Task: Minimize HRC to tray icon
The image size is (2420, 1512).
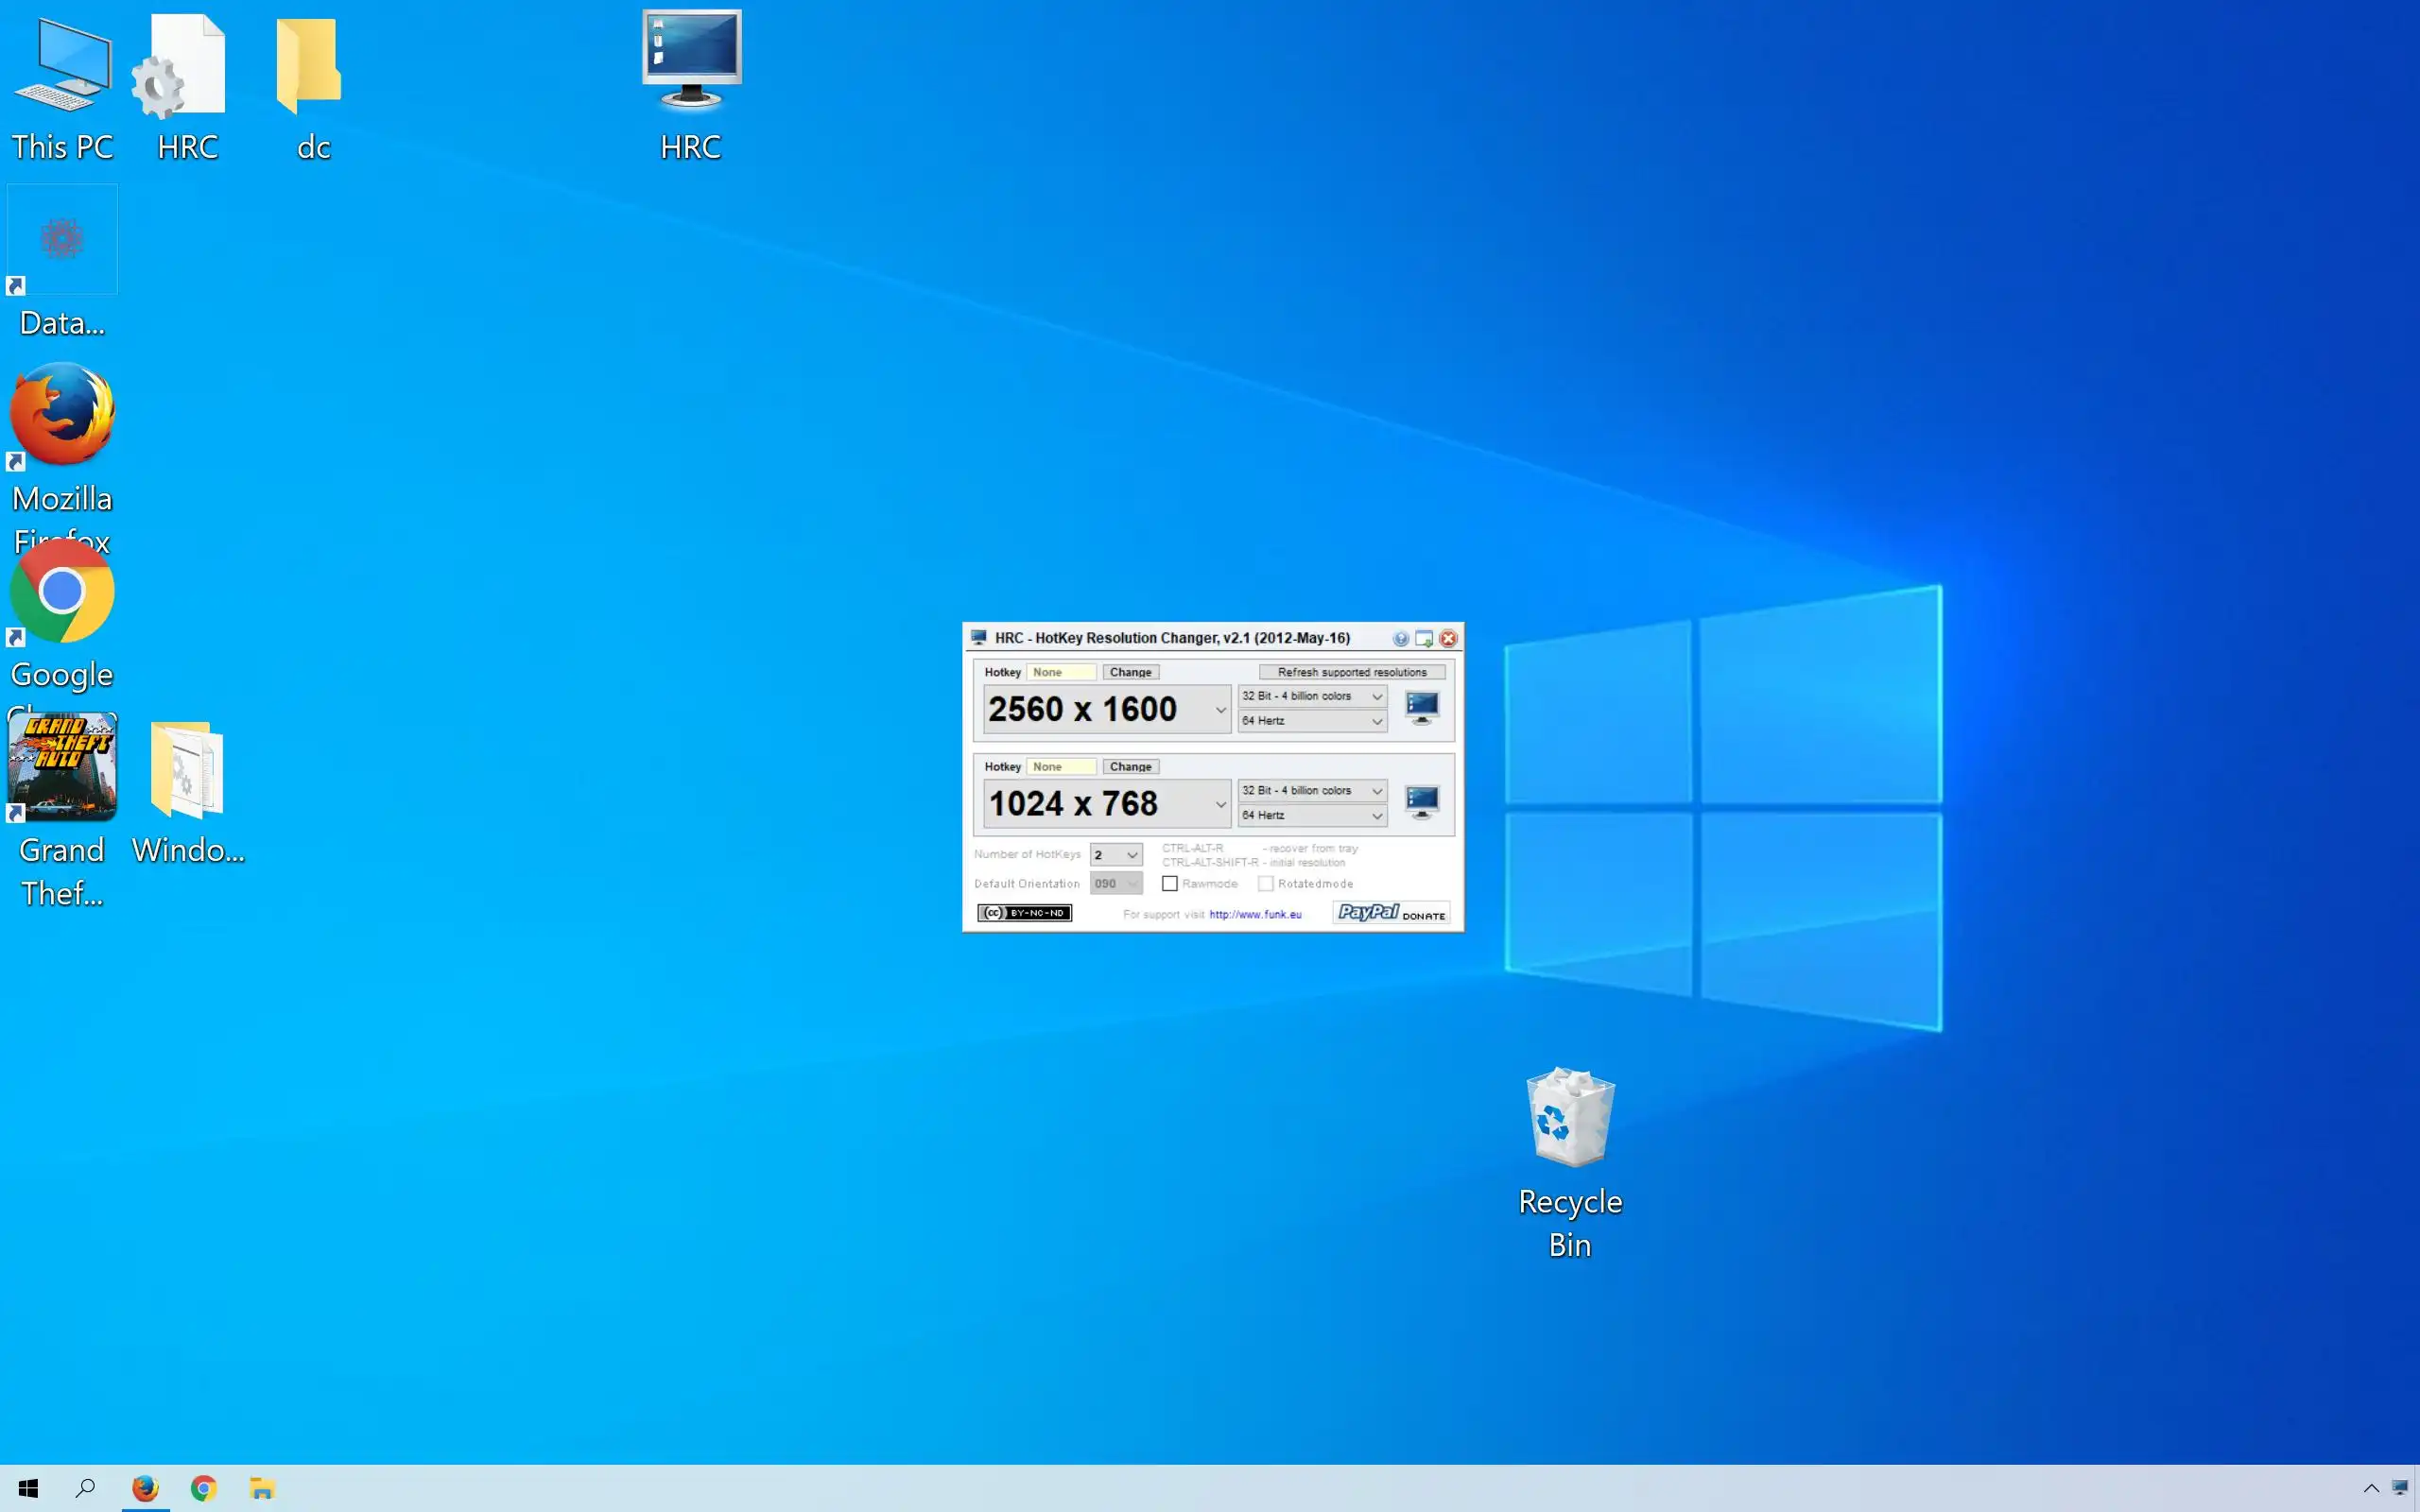Action: pos(1424,639)
